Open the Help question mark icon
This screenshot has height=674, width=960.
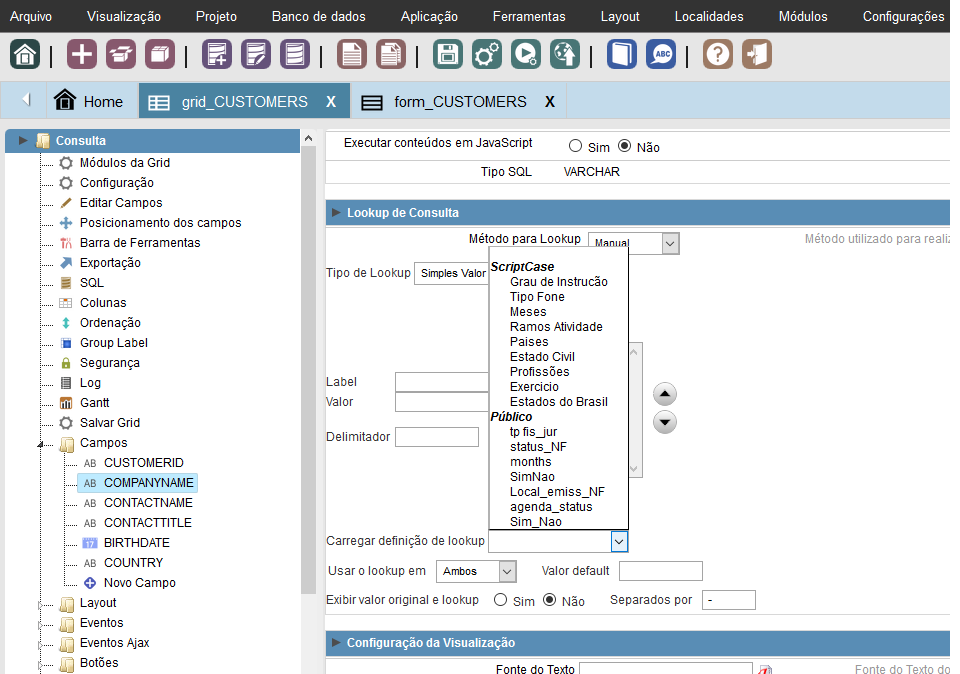717,54
